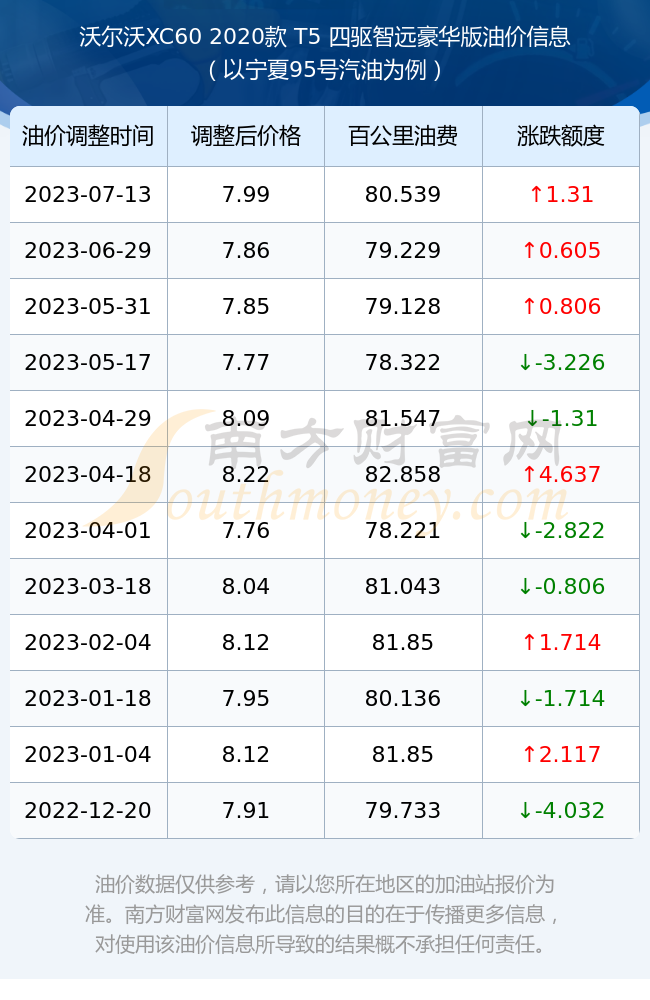The image size is (650, 1000).
Task: Click the 以宁夏95号汽油为例 subtitle
Action: 325,70
